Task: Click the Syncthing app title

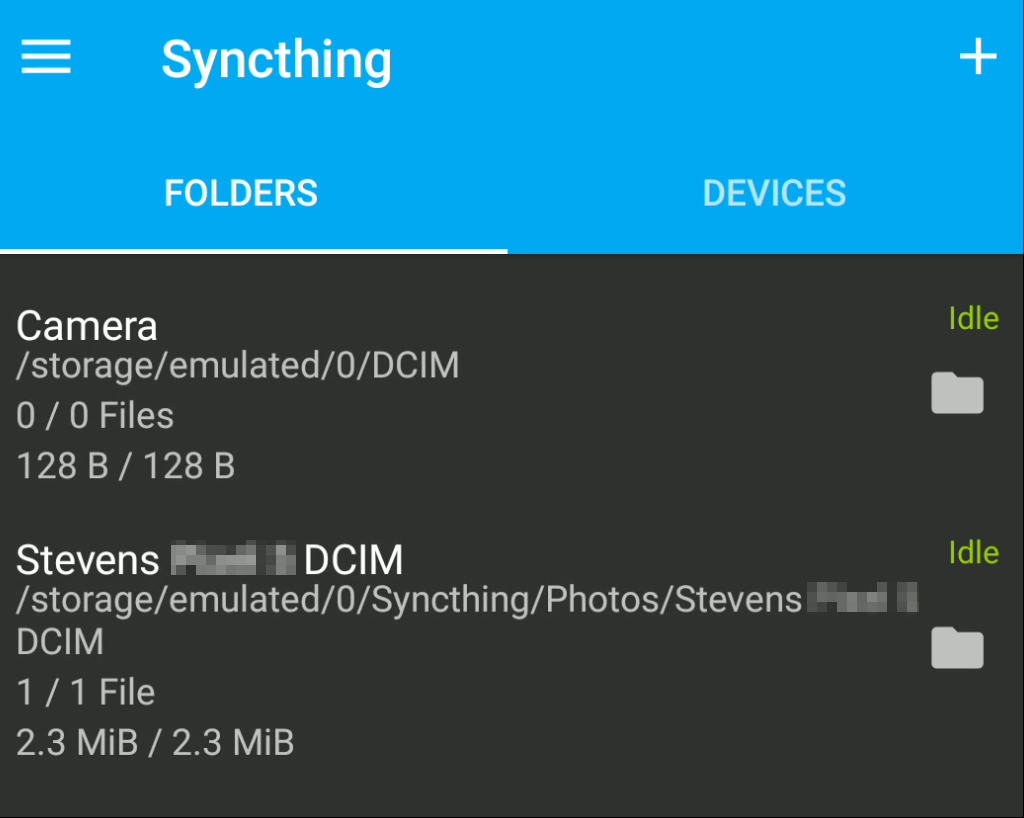Action: [x=276, y=60]
